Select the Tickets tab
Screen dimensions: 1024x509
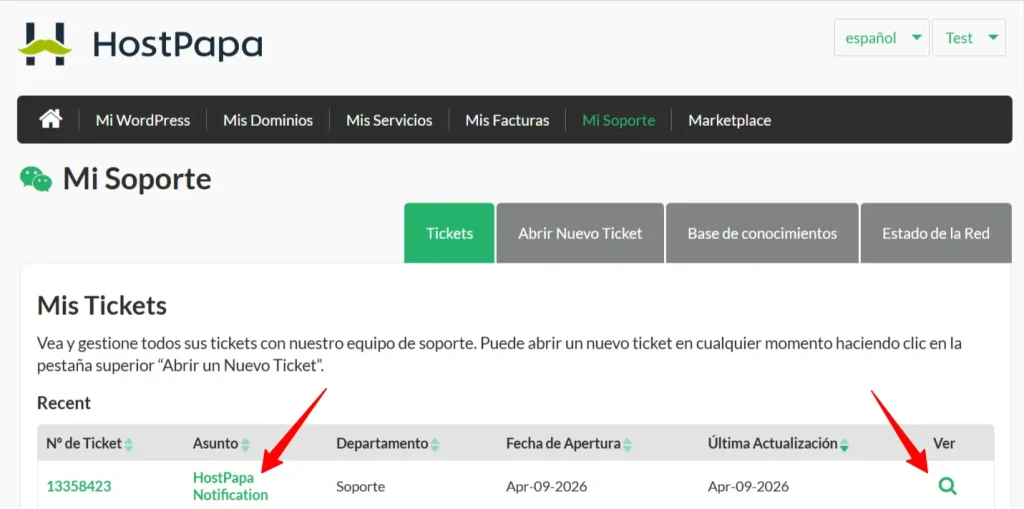449,233
